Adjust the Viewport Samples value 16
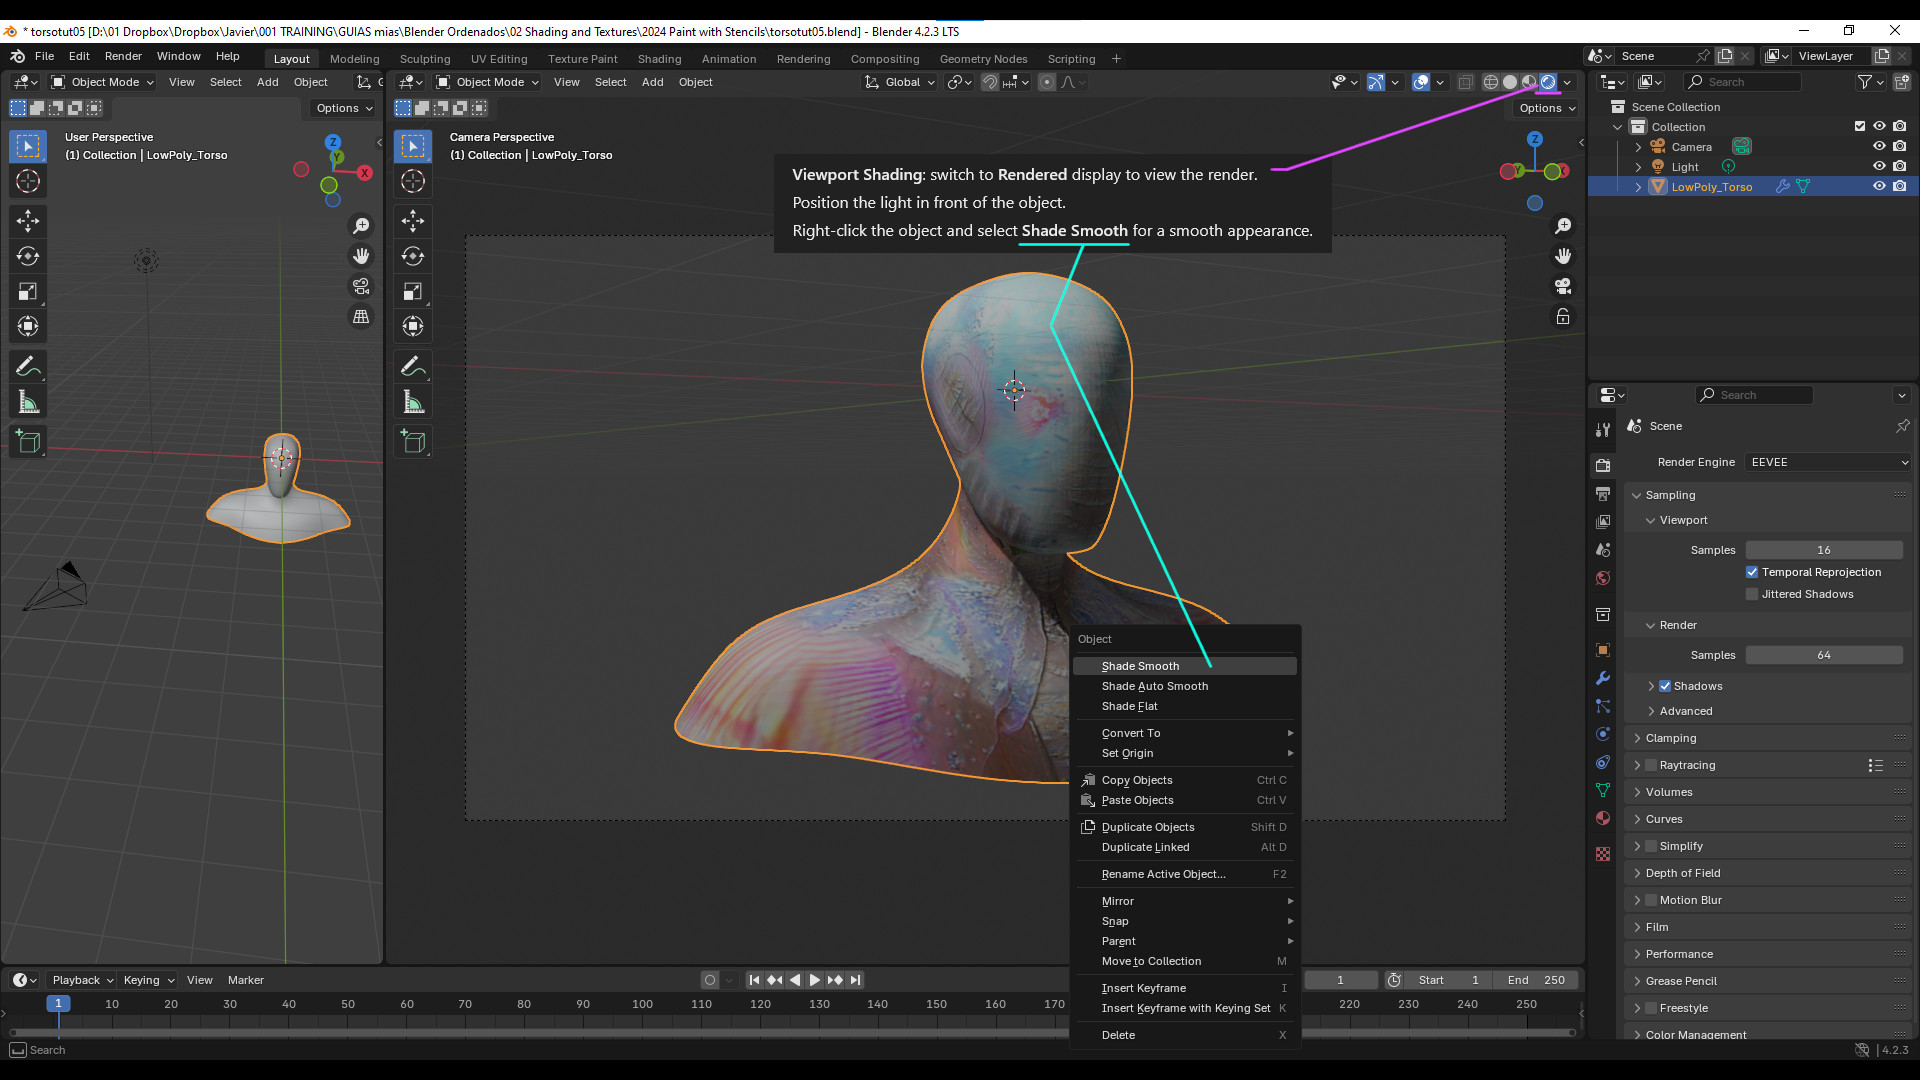1920x1080 pixels. [1824, 550]
